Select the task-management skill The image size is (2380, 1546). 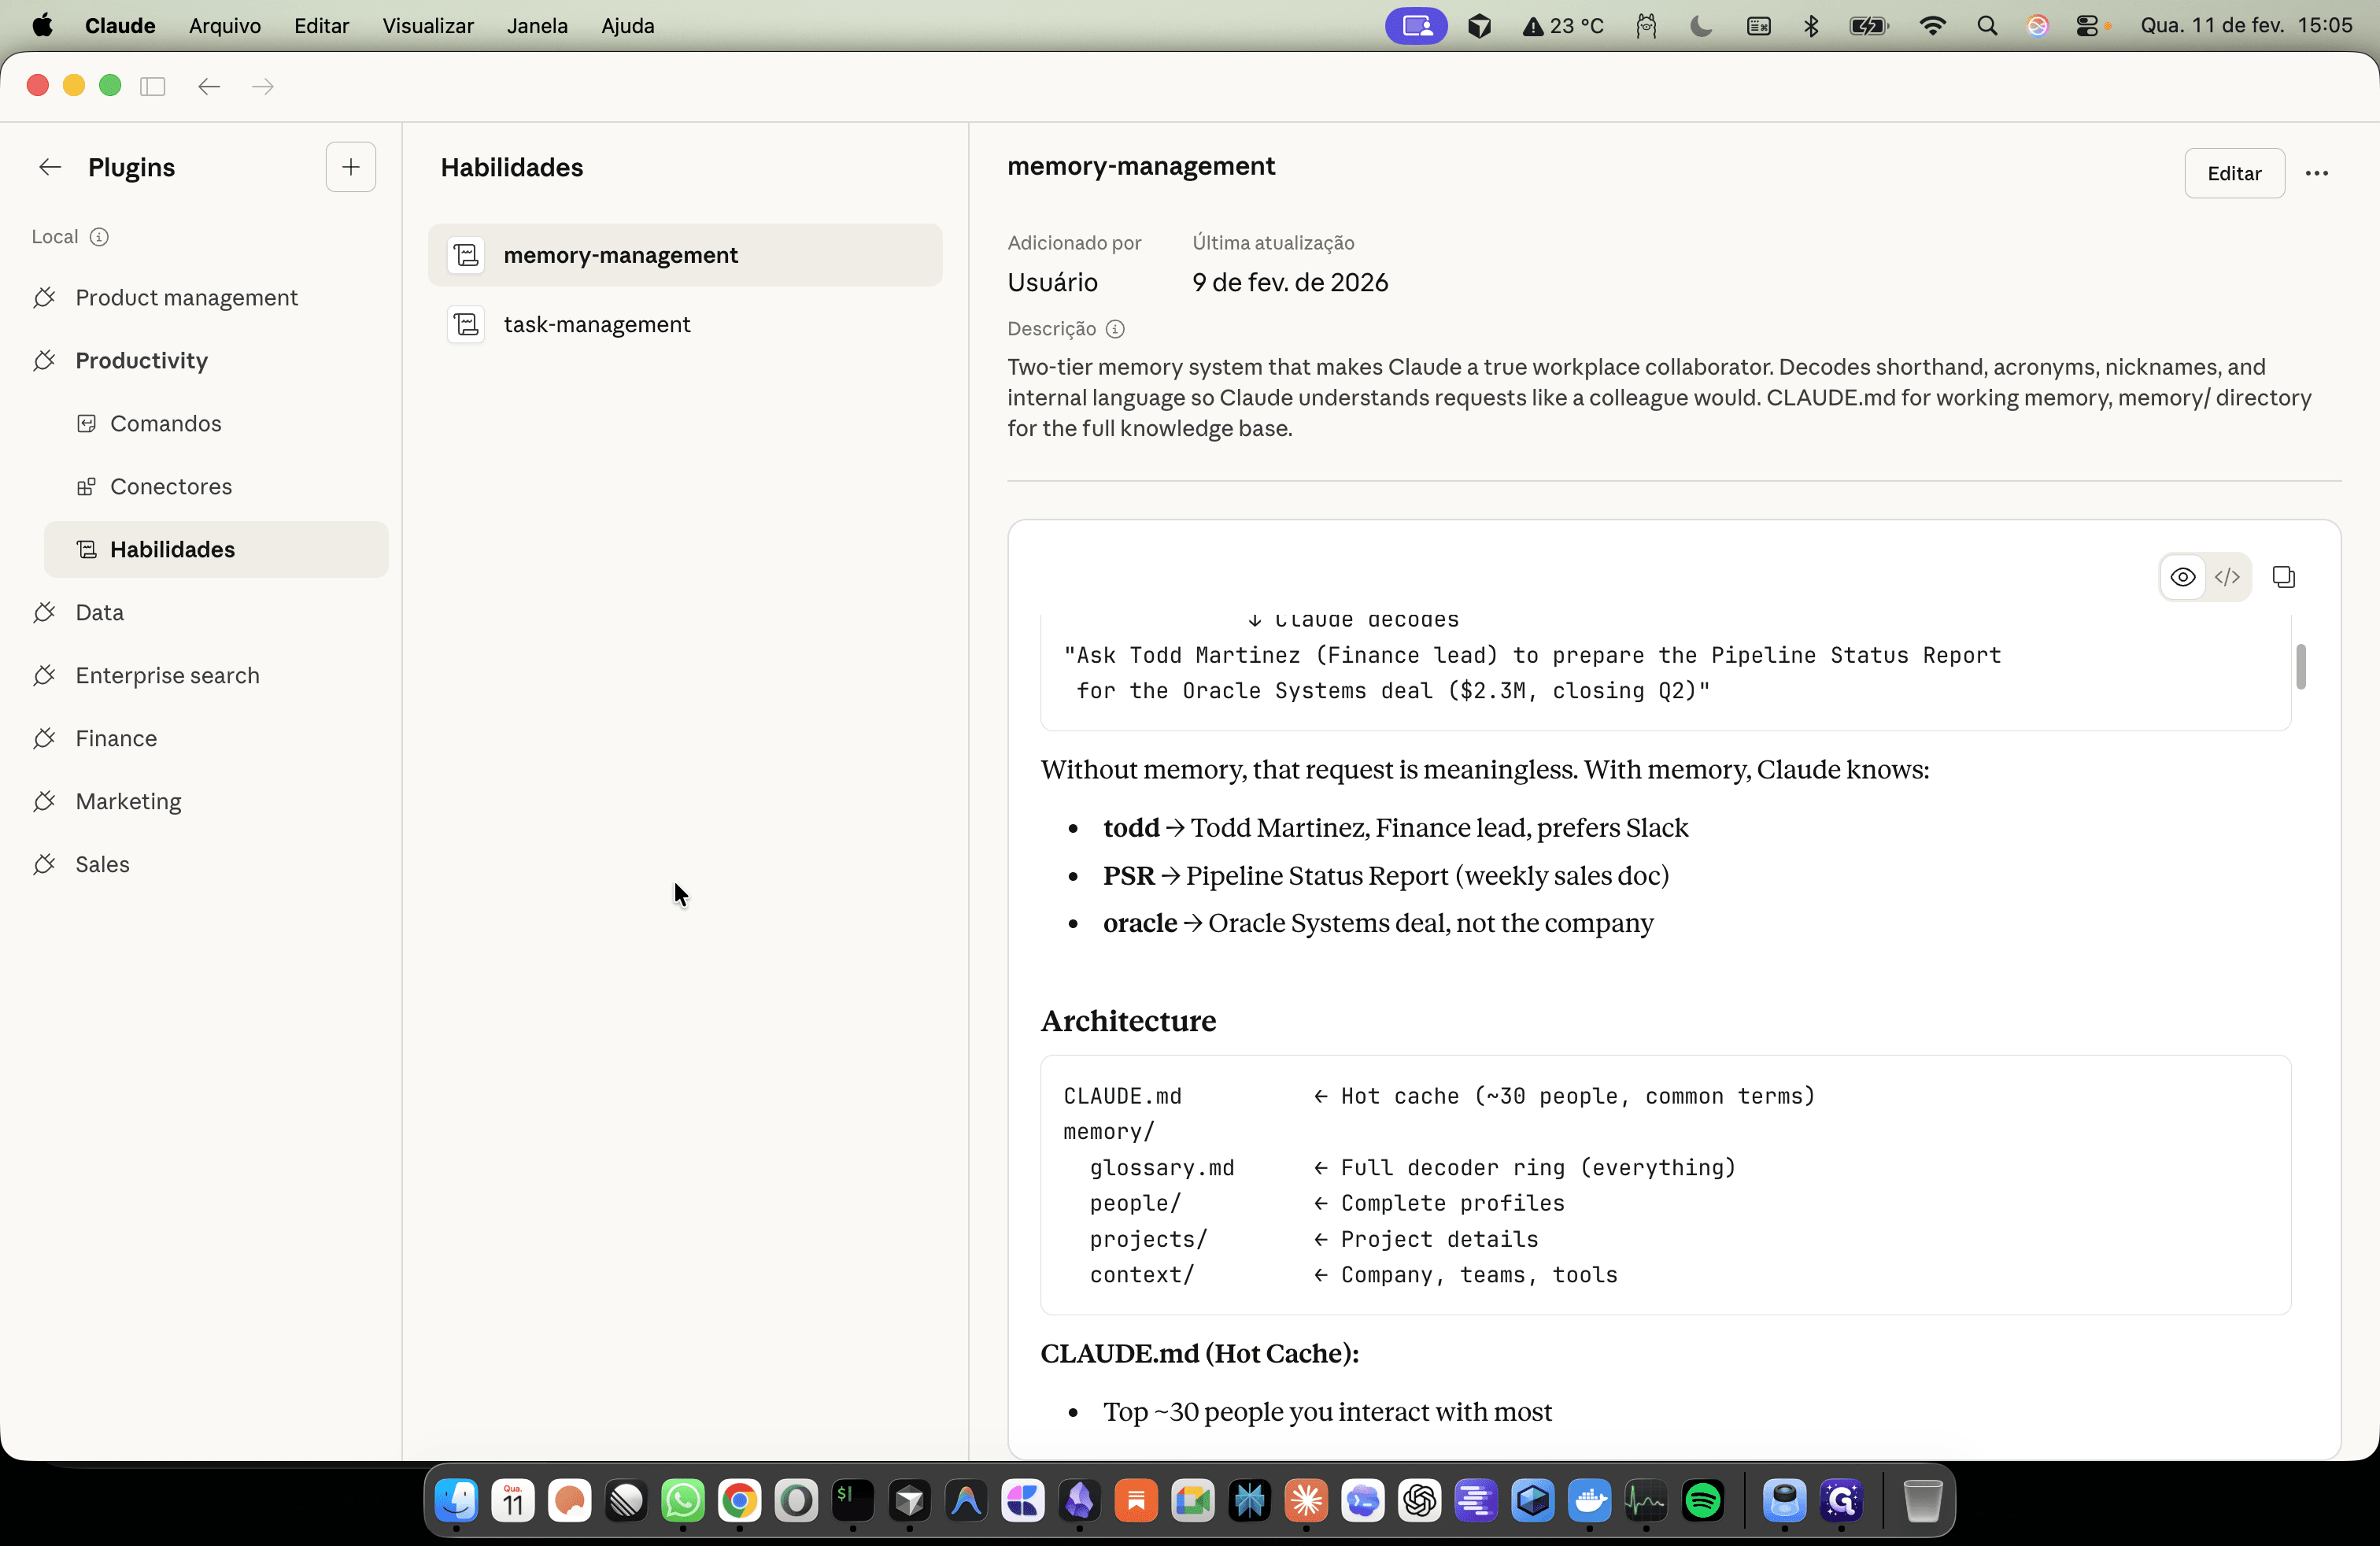[x=685, y=324]
